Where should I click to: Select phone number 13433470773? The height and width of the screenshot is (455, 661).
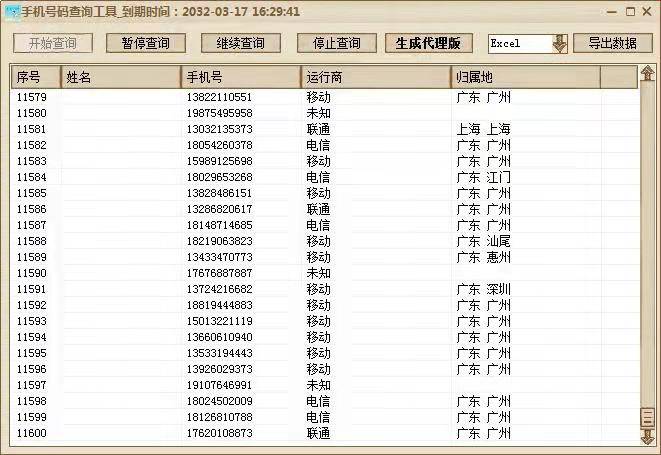tap(219, 258)
